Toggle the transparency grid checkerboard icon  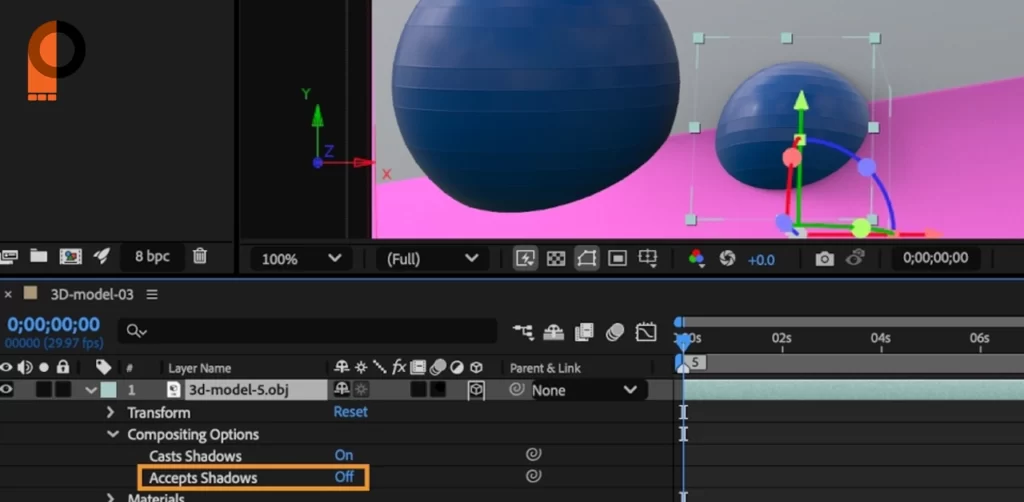coord(556,259)
